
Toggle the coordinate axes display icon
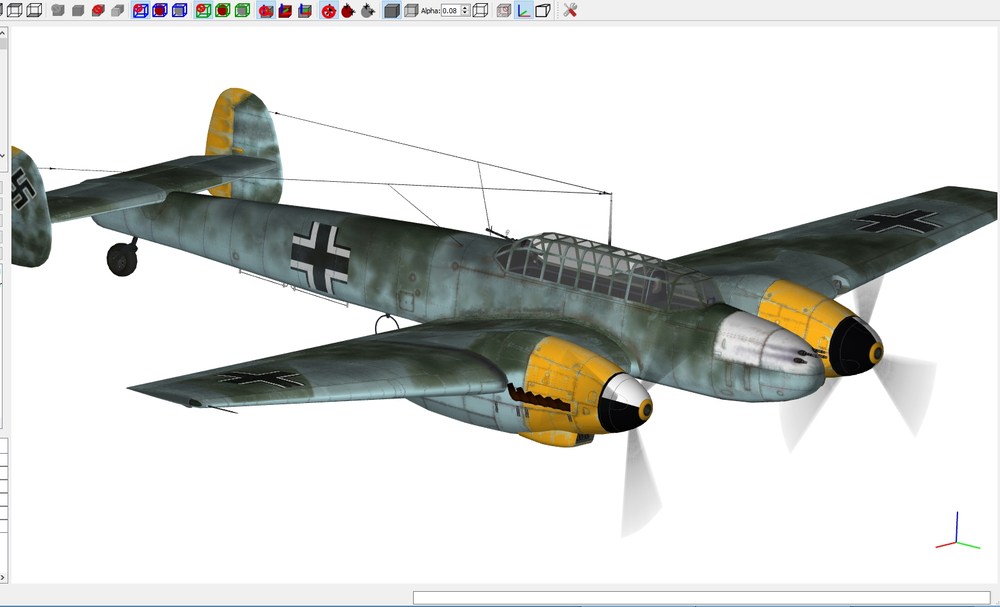(524, 10)
